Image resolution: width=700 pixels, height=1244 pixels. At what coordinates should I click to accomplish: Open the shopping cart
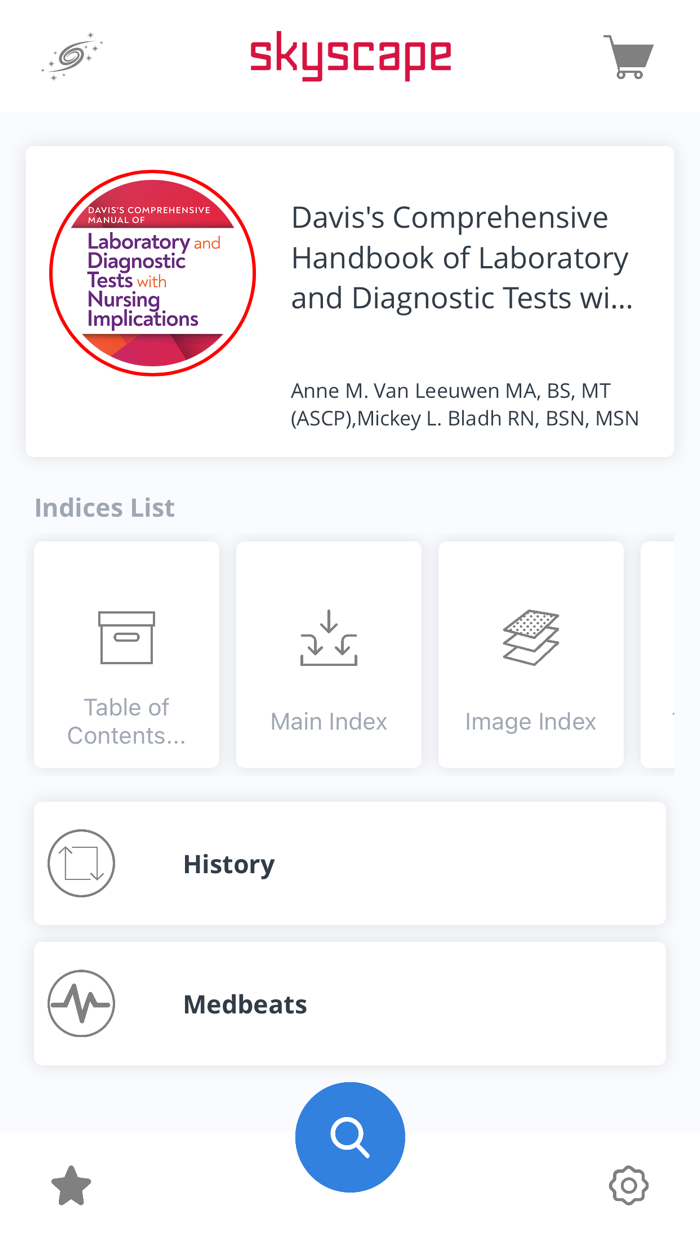[628, 56]
